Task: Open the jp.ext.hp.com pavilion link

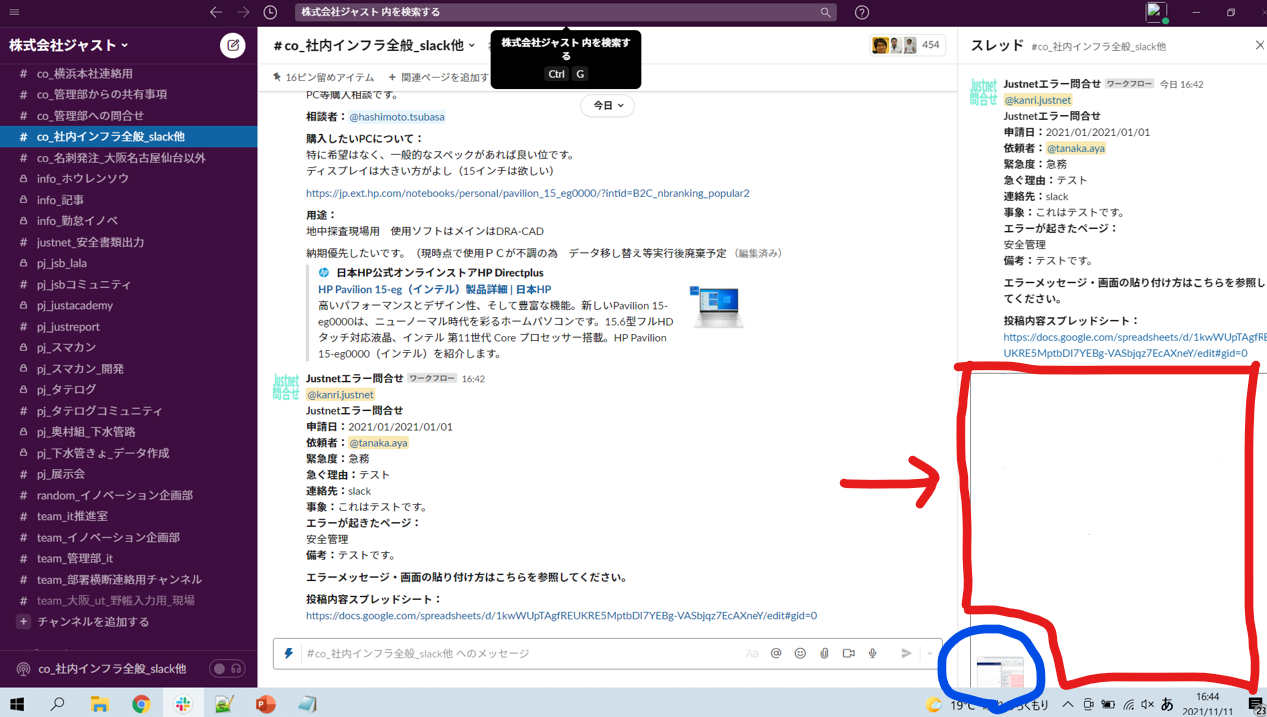Action: tap(527, 193)
